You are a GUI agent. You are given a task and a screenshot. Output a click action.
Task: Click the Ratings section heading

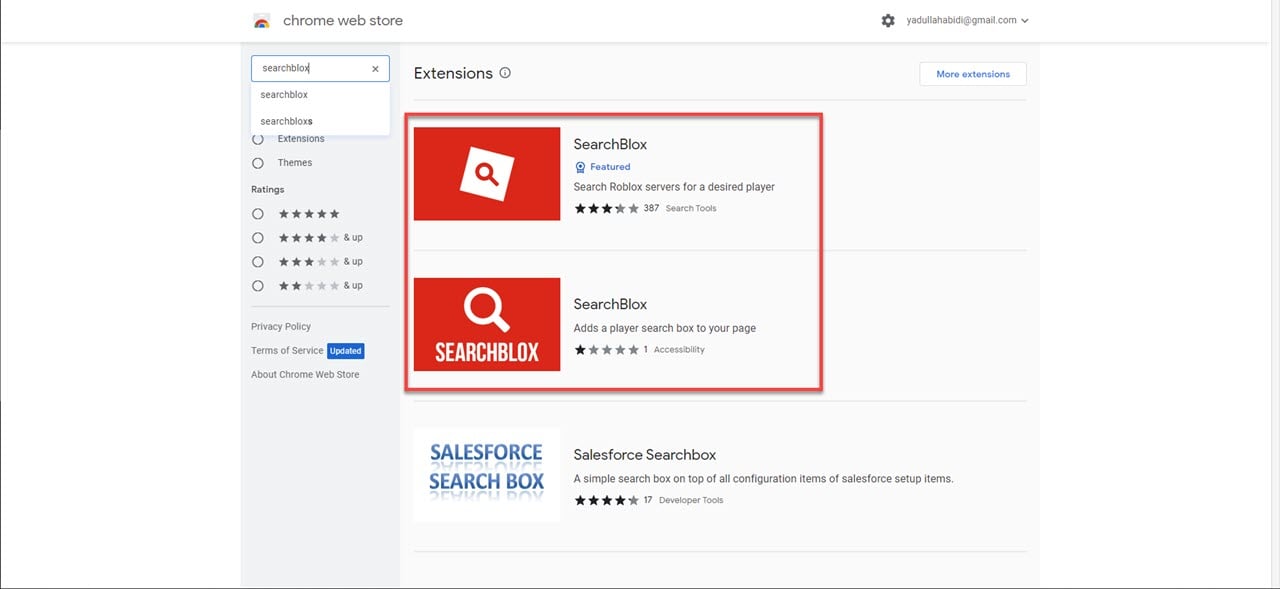267,190
